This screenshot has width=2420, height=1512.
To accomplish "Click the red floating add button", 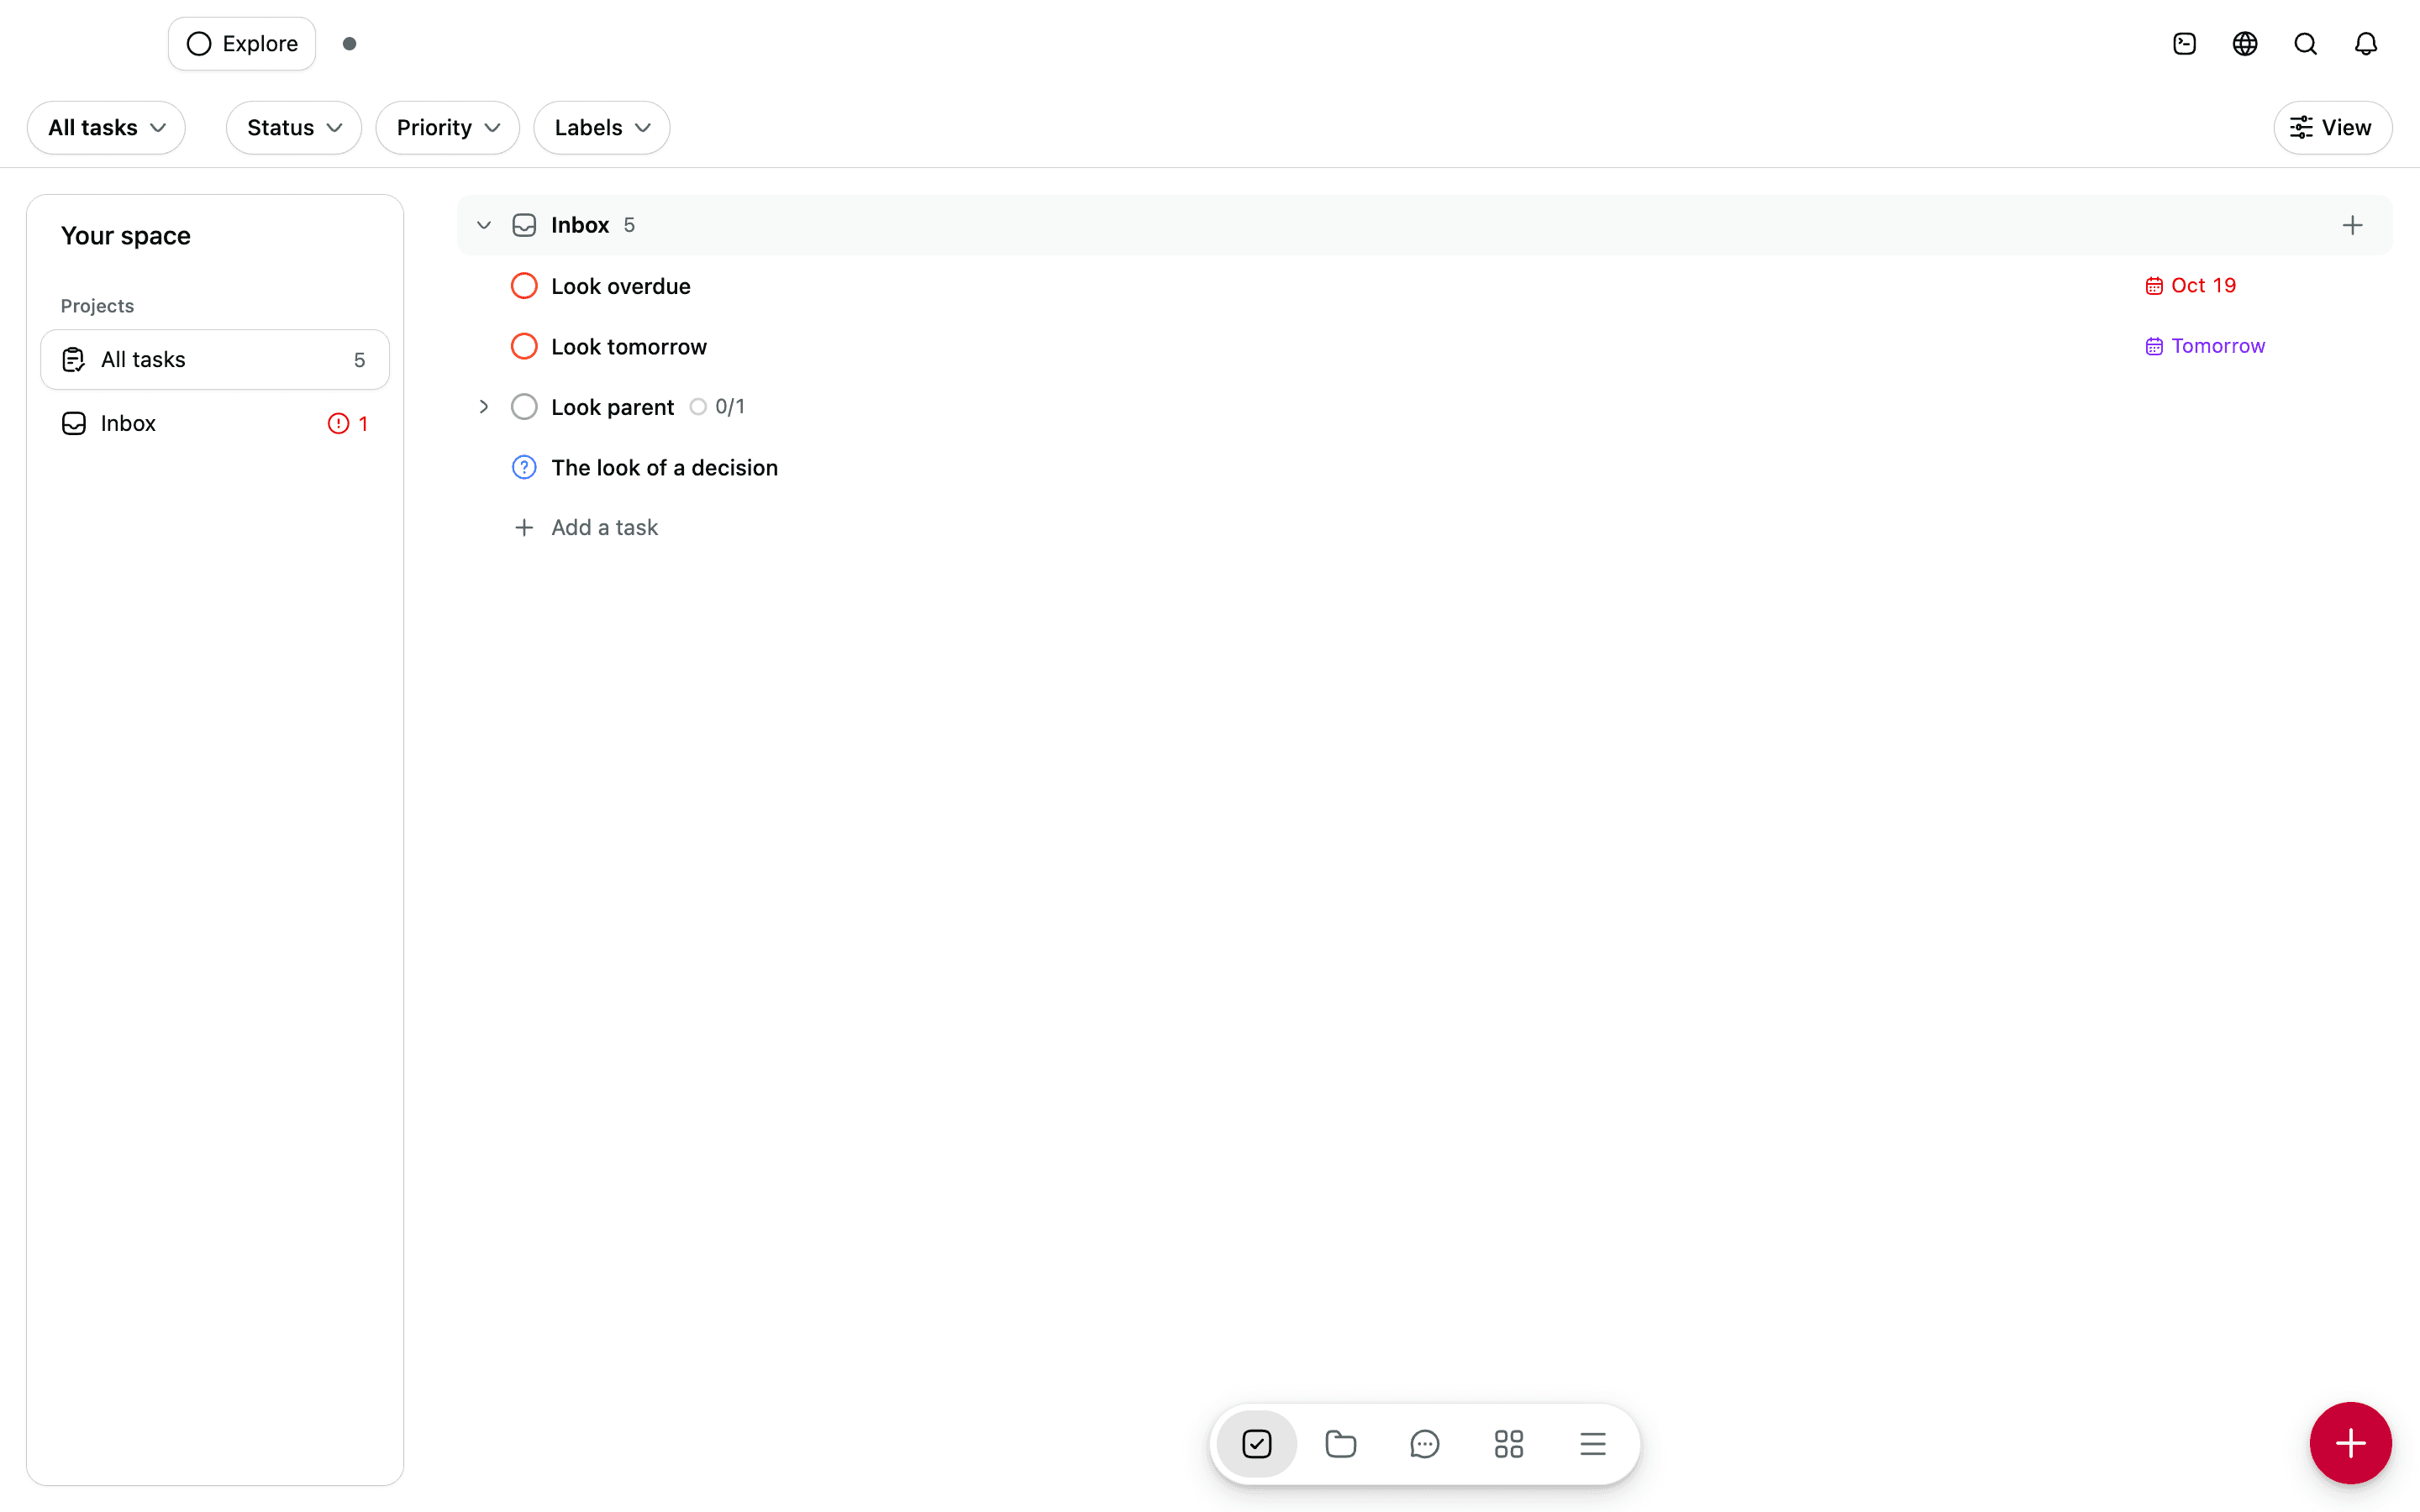I will point(2350,1443).
